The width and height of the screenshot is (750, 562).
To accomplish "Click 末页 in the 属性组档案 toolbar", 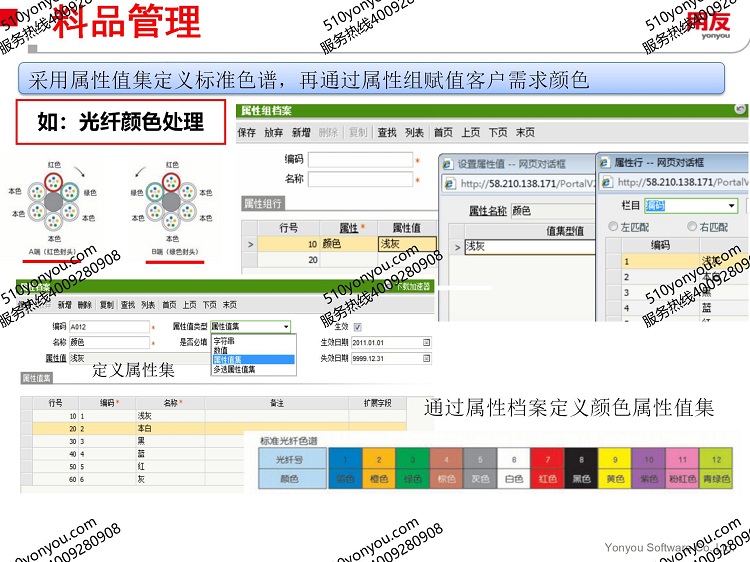I will coord(524,133).
